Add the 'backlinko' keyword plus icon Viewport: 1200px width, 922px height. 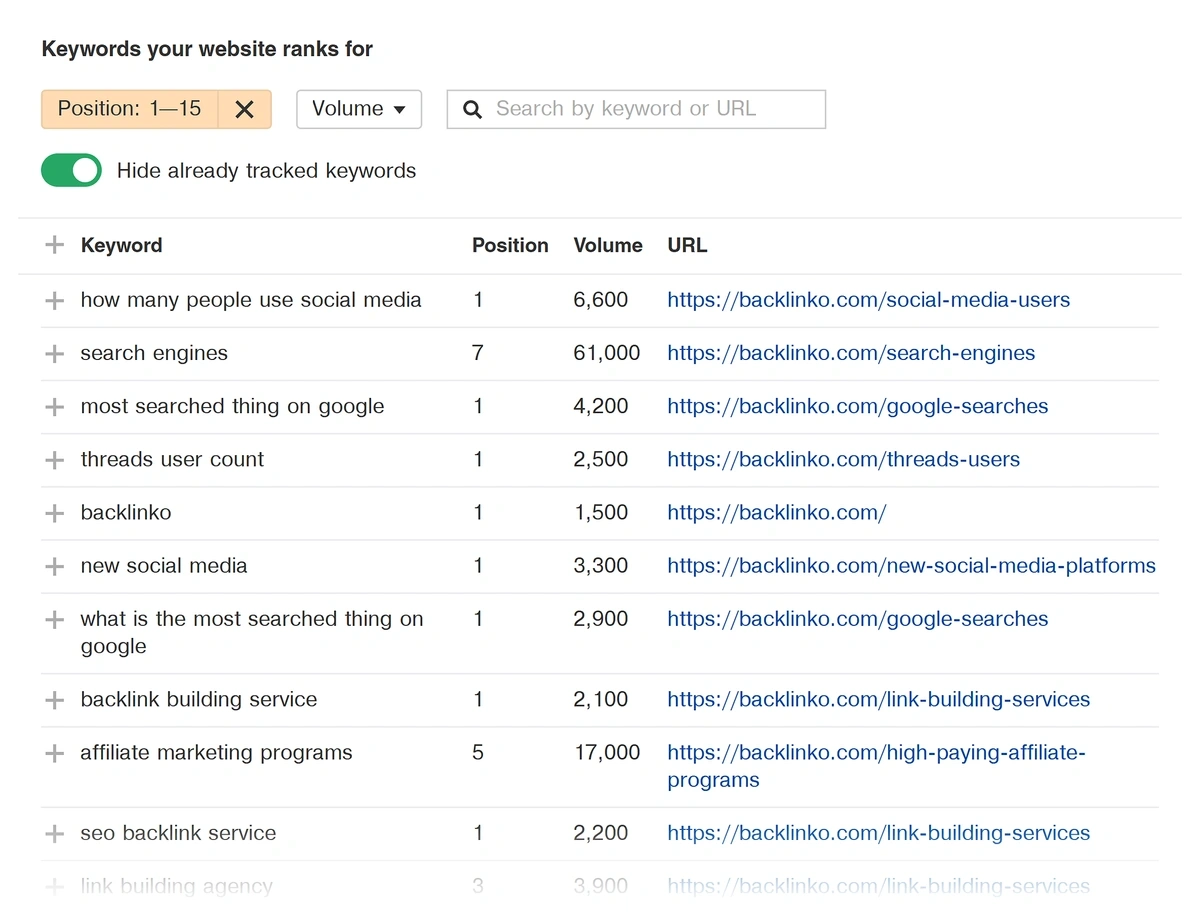pyautogui.click(x=55, y=513)
